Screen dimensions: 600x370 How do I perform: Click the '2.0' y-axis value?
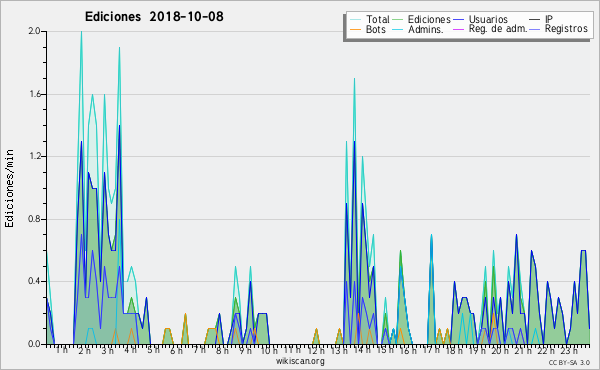pos(35,31)
